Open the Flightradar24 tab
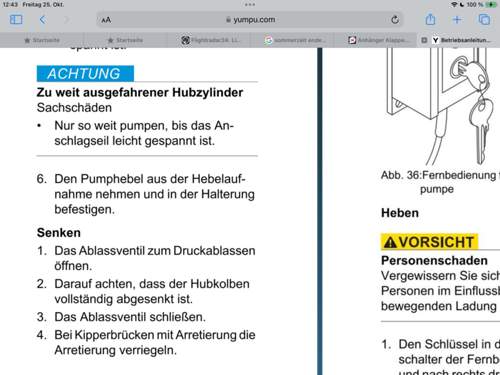Image resolution: width=500 pixels, height=375 pixels. [x=210, y=40]
